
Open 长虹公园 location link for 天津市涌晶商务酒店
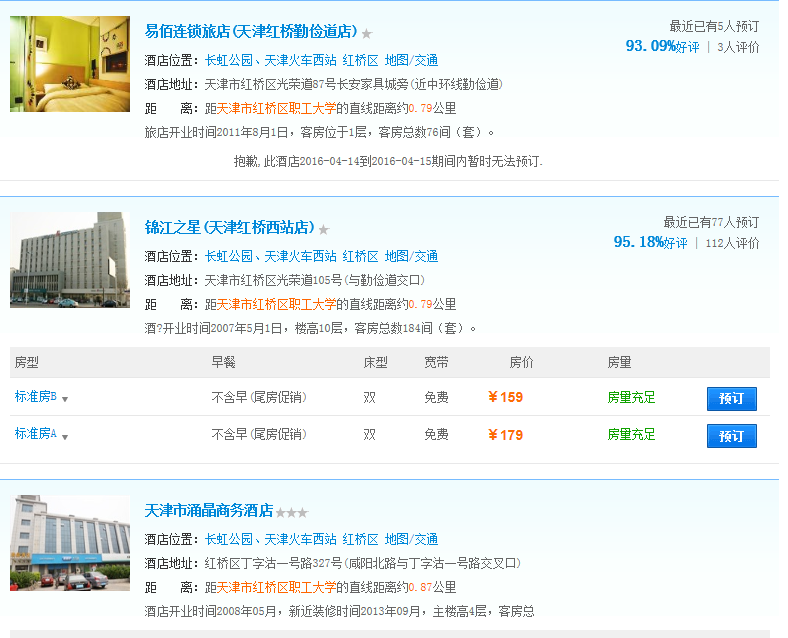(229, 540)
